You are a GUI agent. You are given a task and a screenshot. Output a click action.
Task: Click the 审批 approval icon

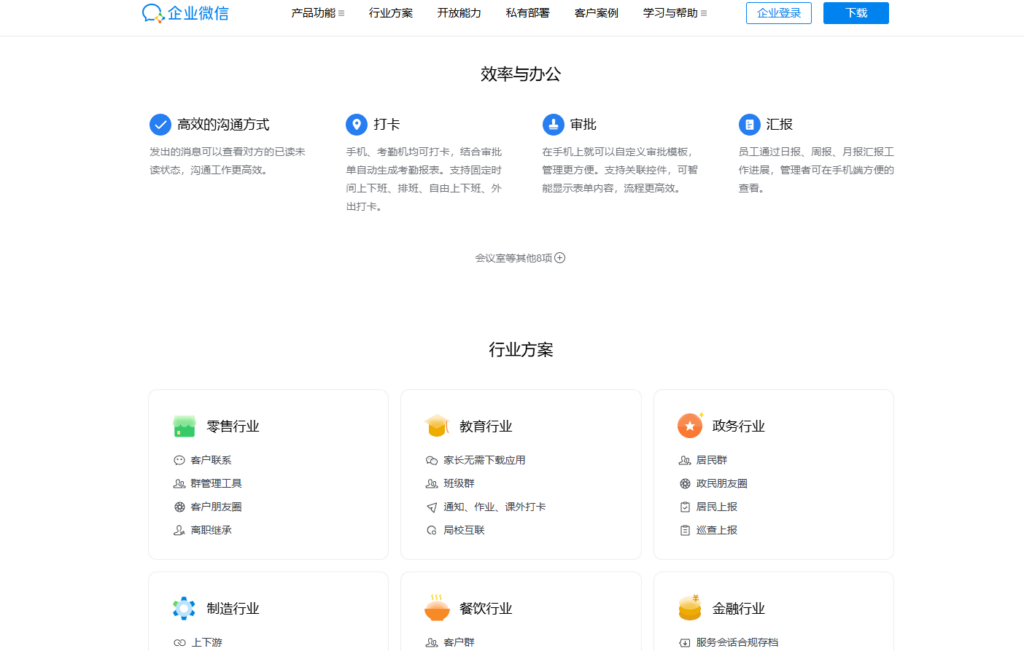pyautogui.click(x=554, y=124)
